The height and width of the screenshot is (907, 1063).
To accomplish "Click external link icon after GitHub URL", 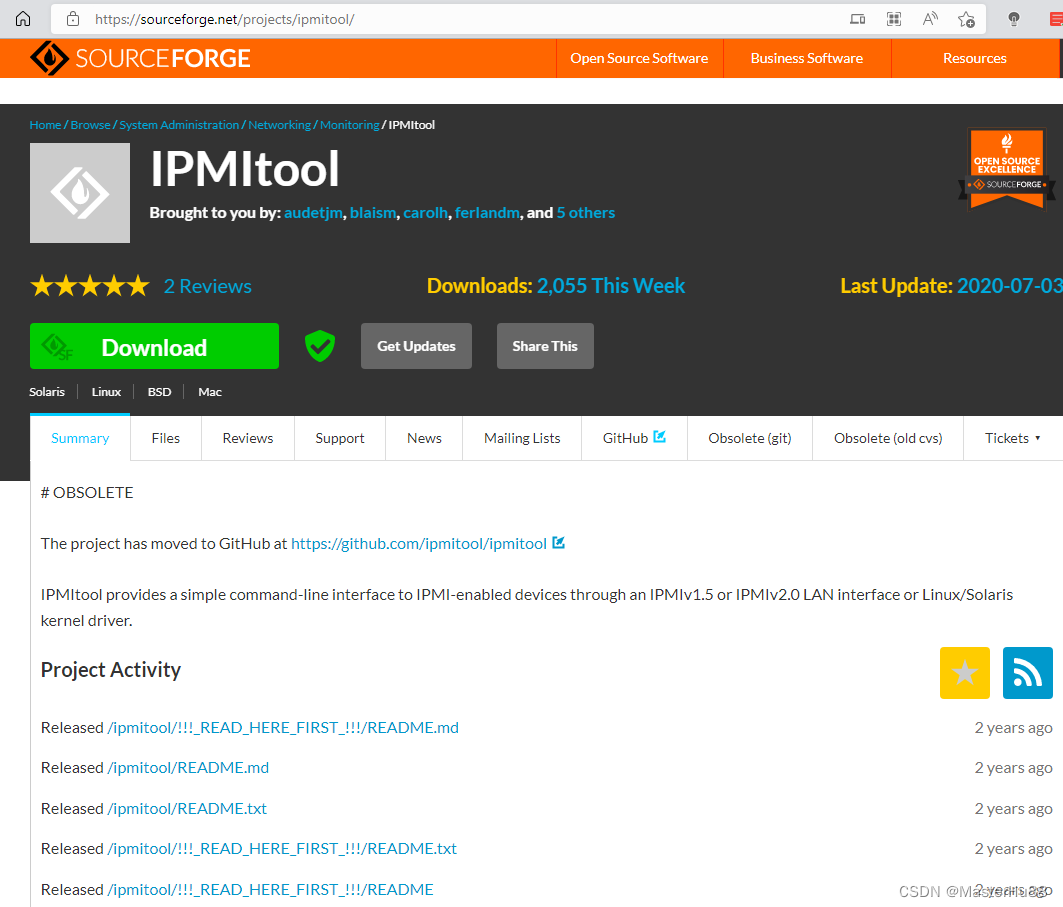I will click(x=559, y=543).
